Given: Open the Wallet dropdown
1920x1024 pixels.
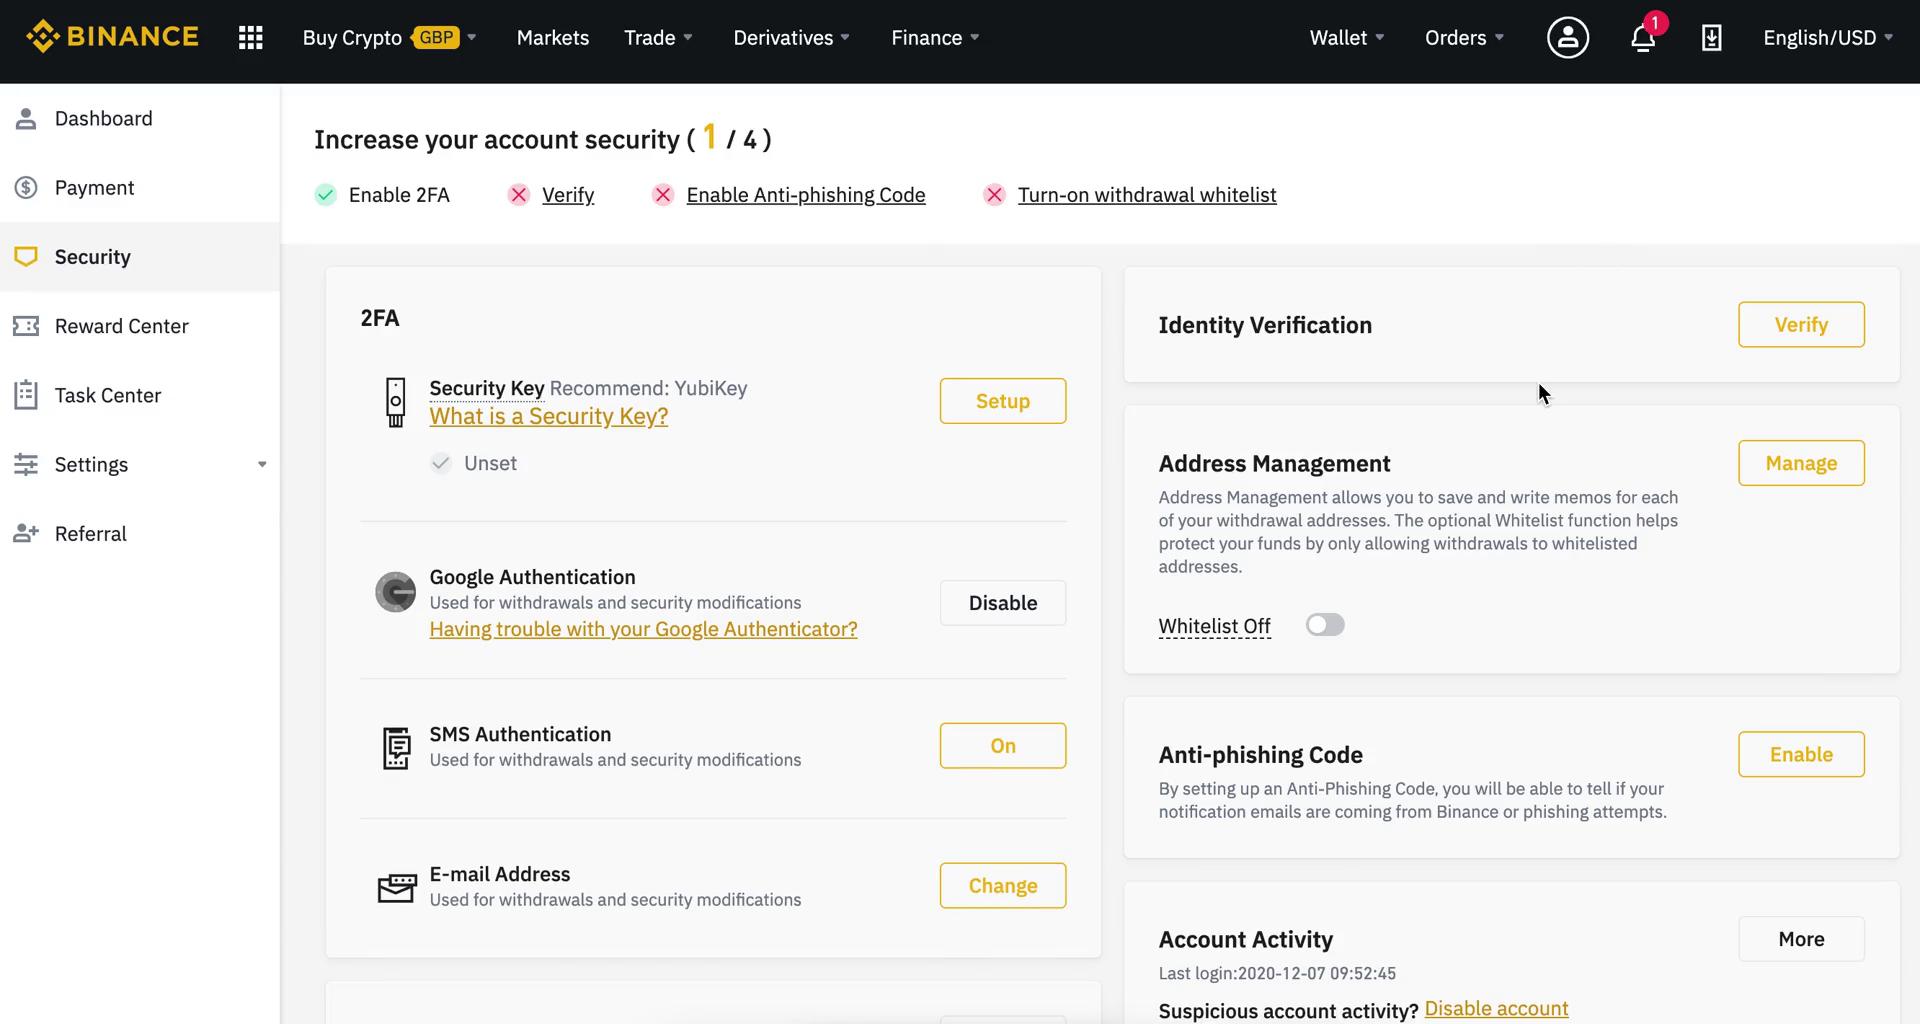Looking at the screenshot, I should click(1347, 38).
